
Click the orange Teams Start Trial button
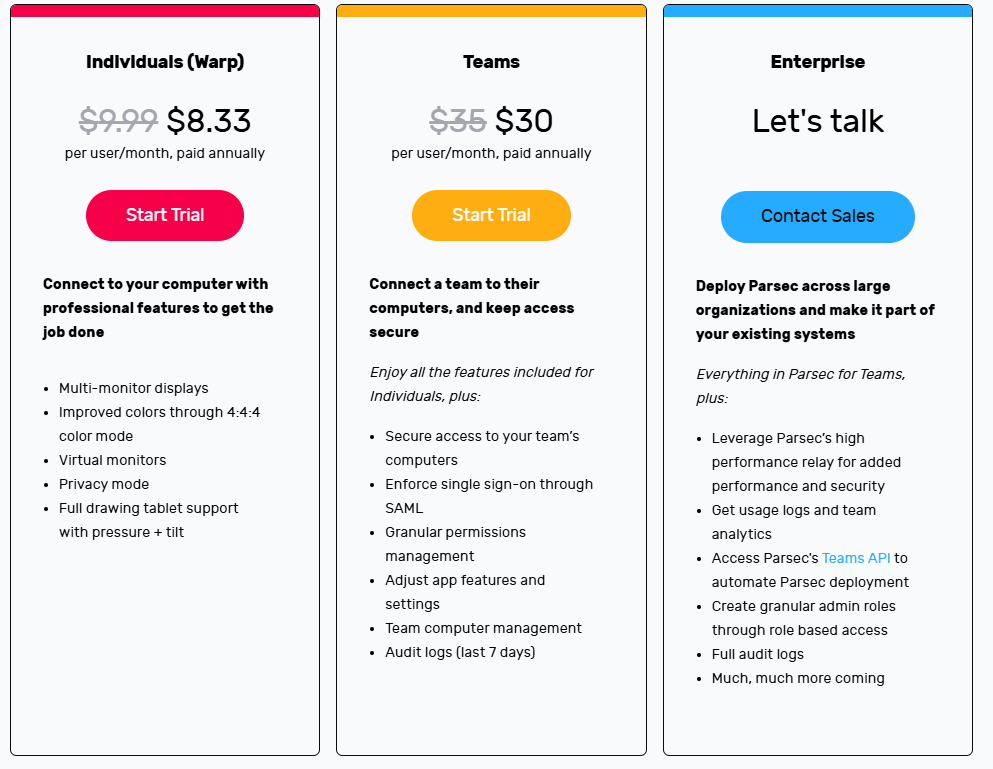point(491,215)
